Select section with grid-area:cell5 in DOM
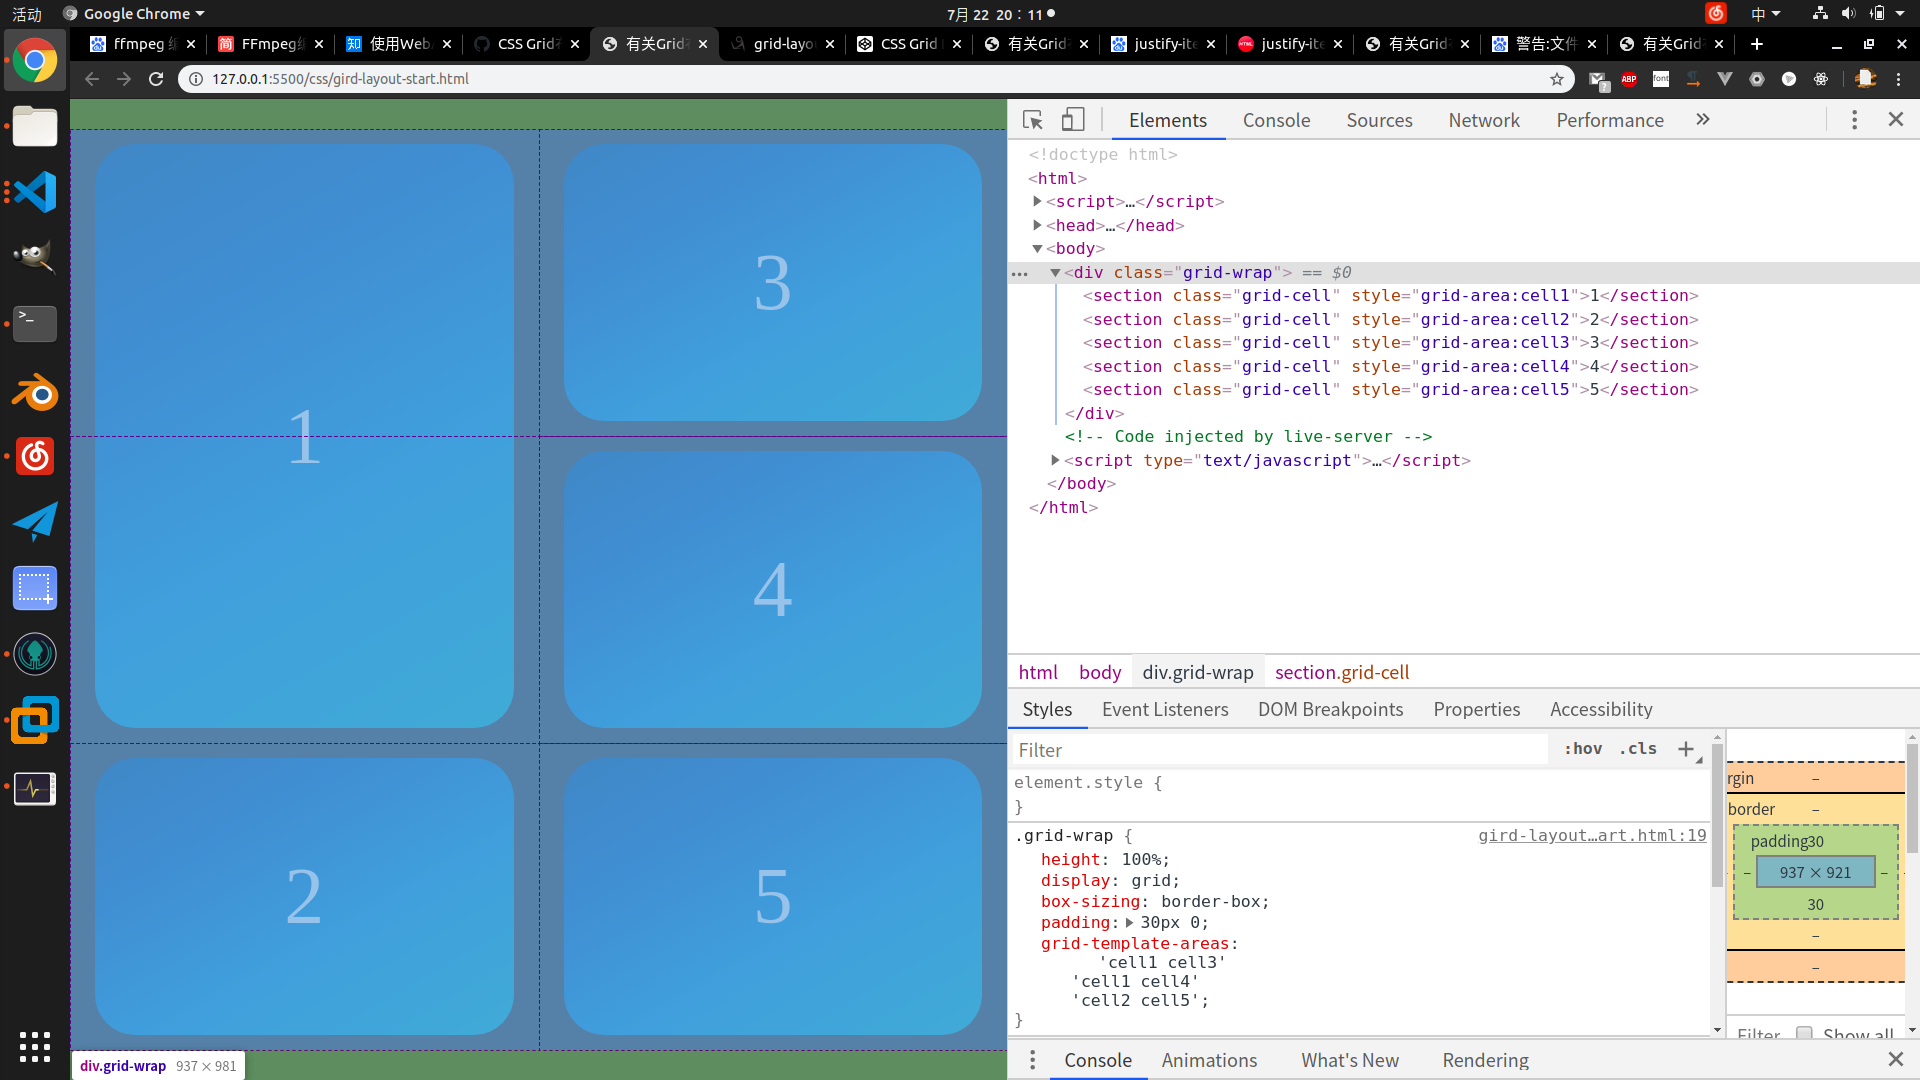Screen dimensions: 1920x1080 [x=1390, y=389]
